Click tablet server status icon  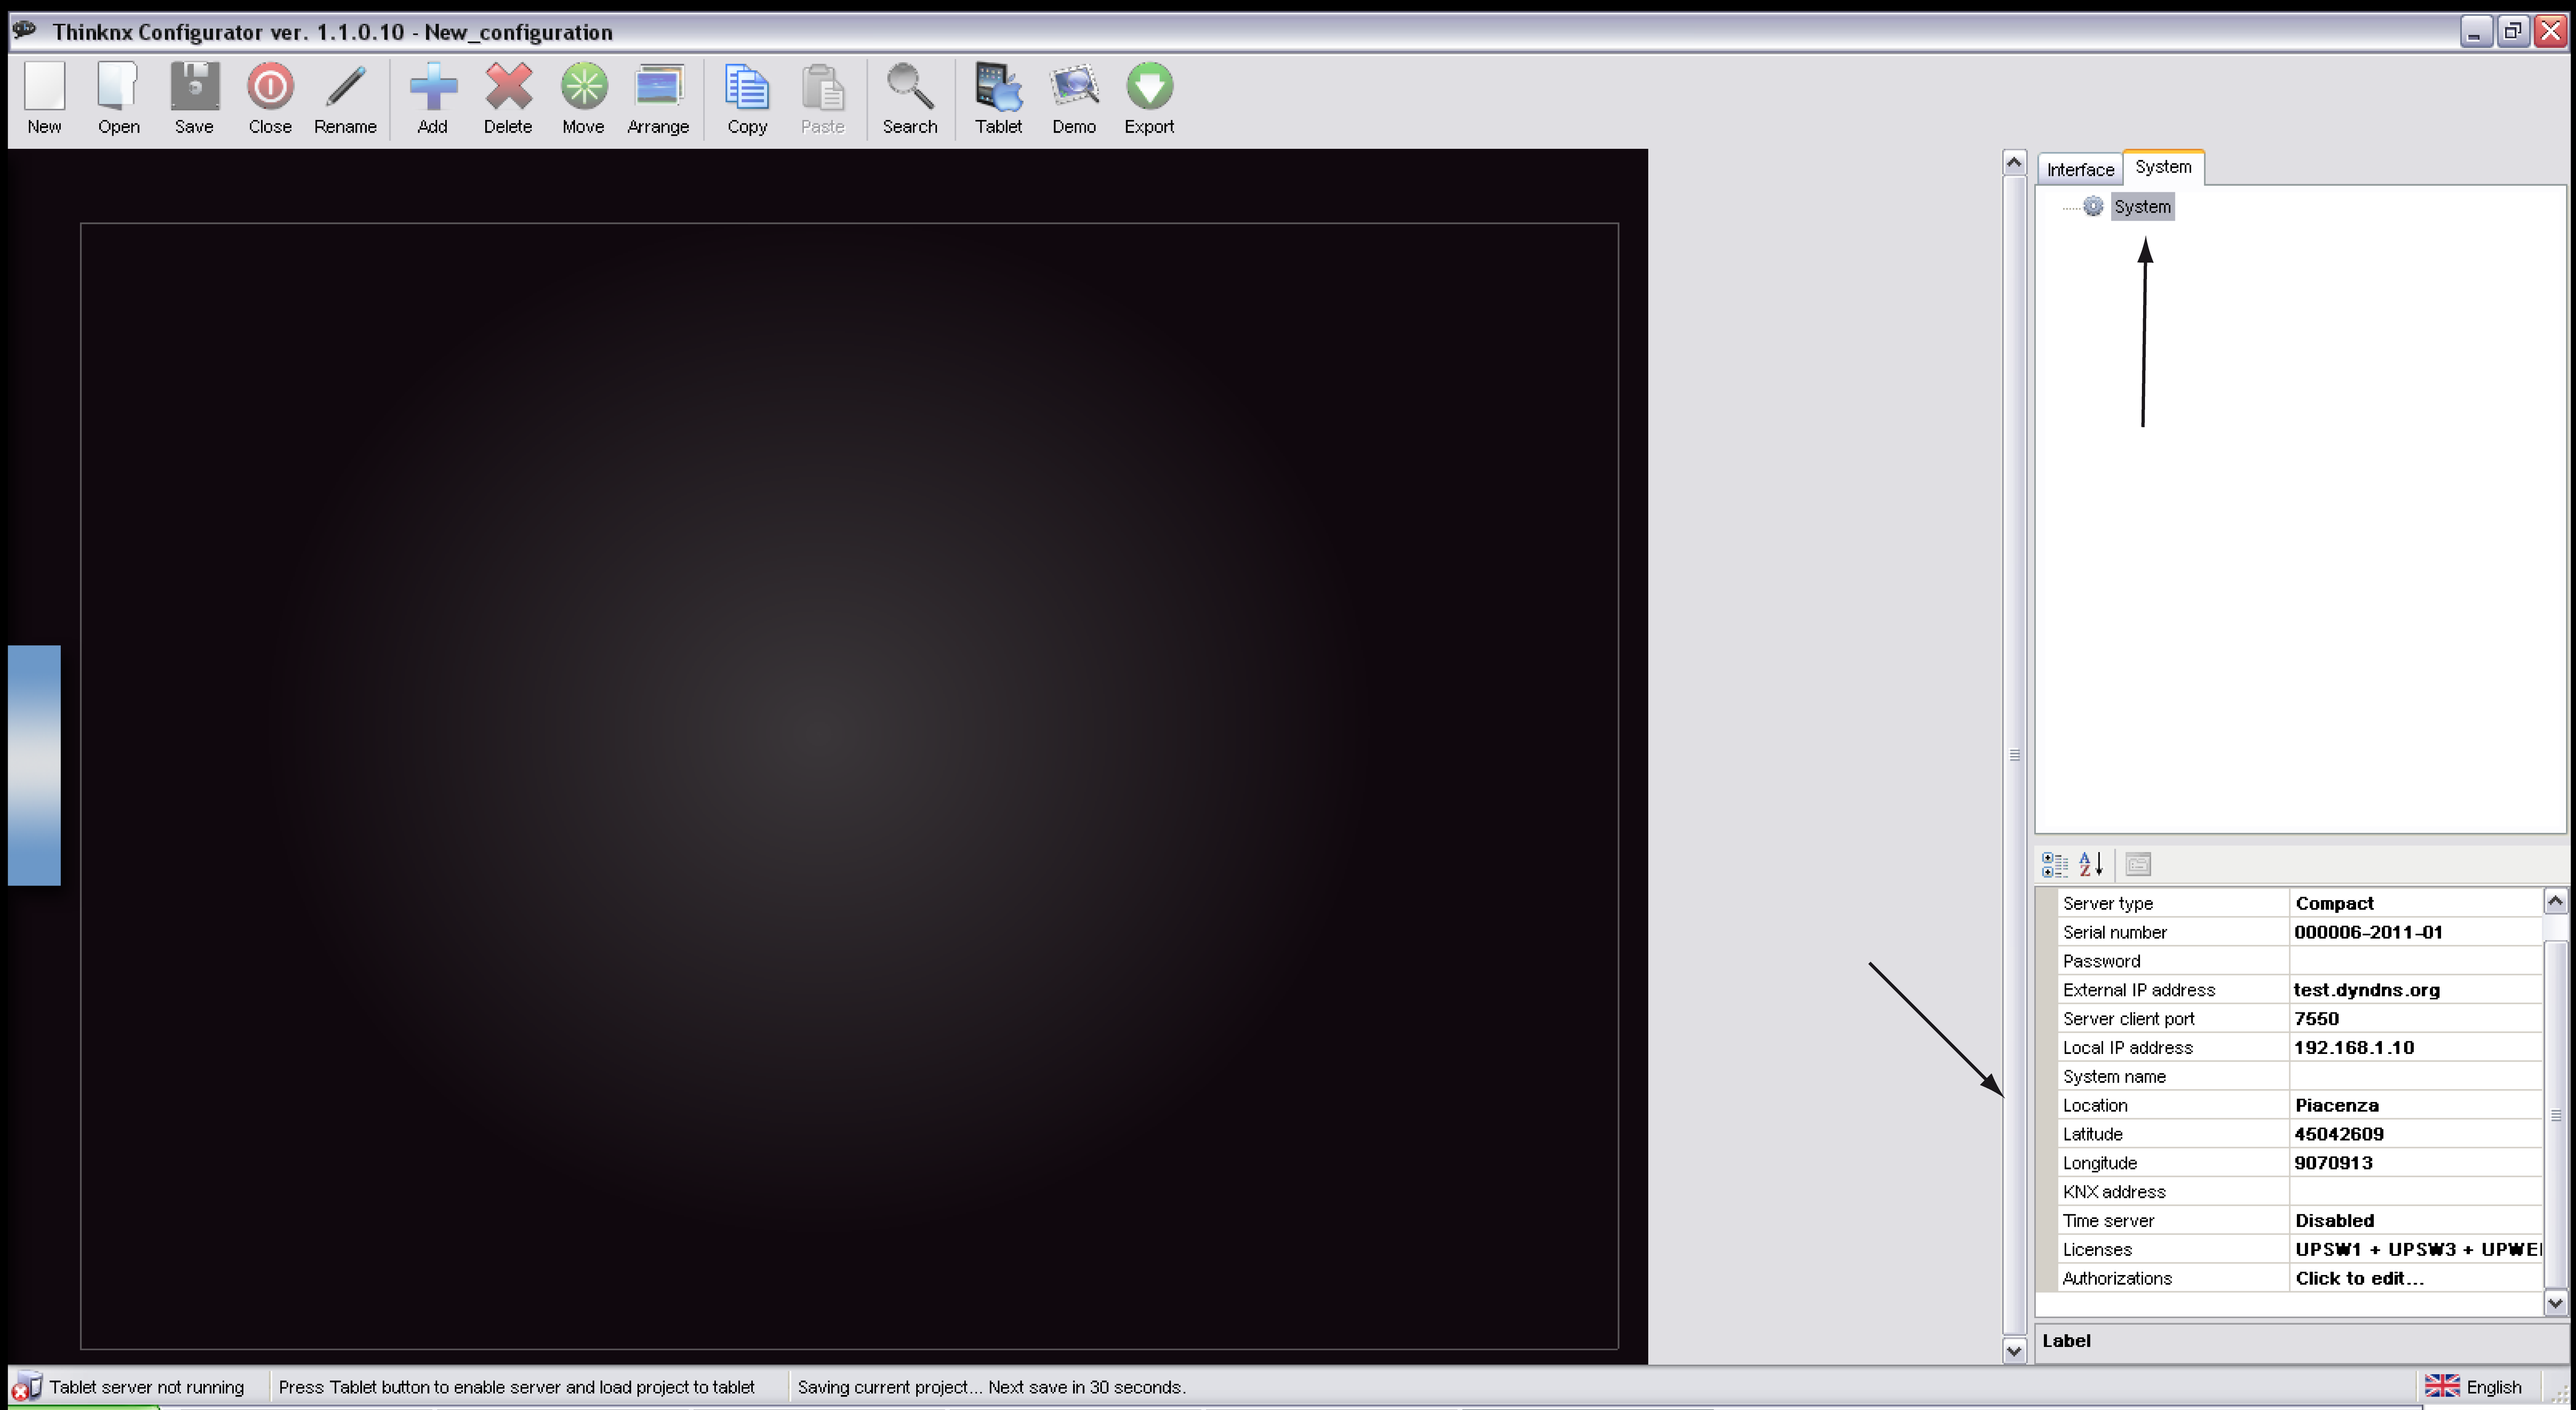[x=26, y=1386]
